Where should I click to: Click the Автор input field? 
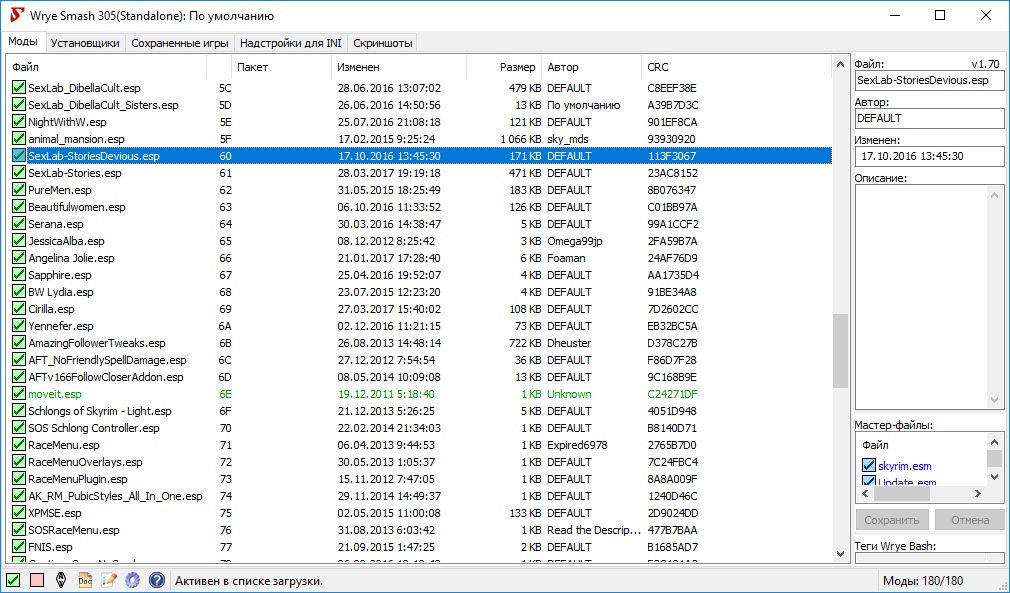coord(929,118)
